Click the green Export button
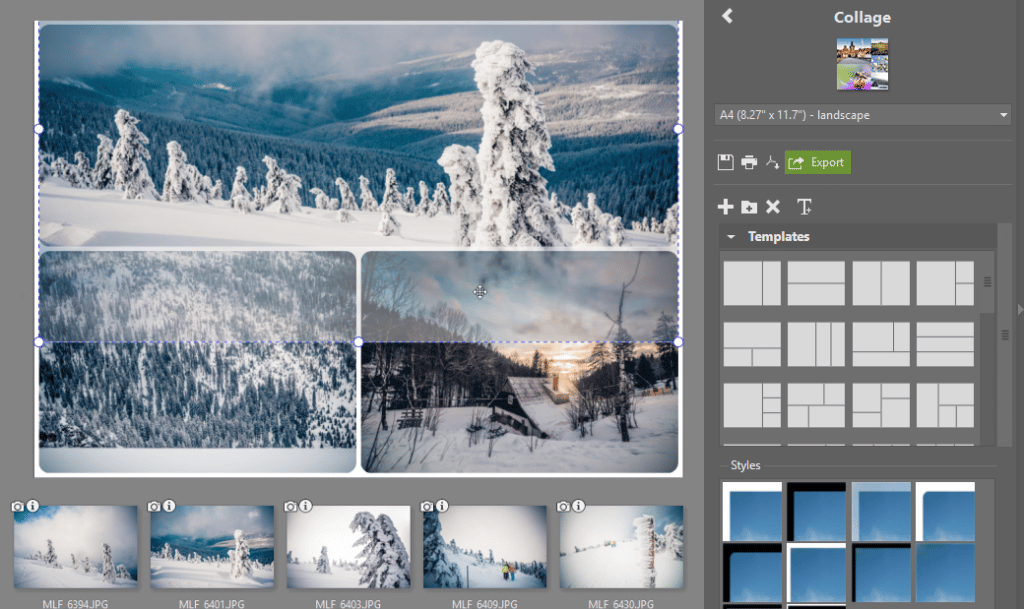This screenshot has height=609, width=1024. pyautogui.click(x=818, y=162)
